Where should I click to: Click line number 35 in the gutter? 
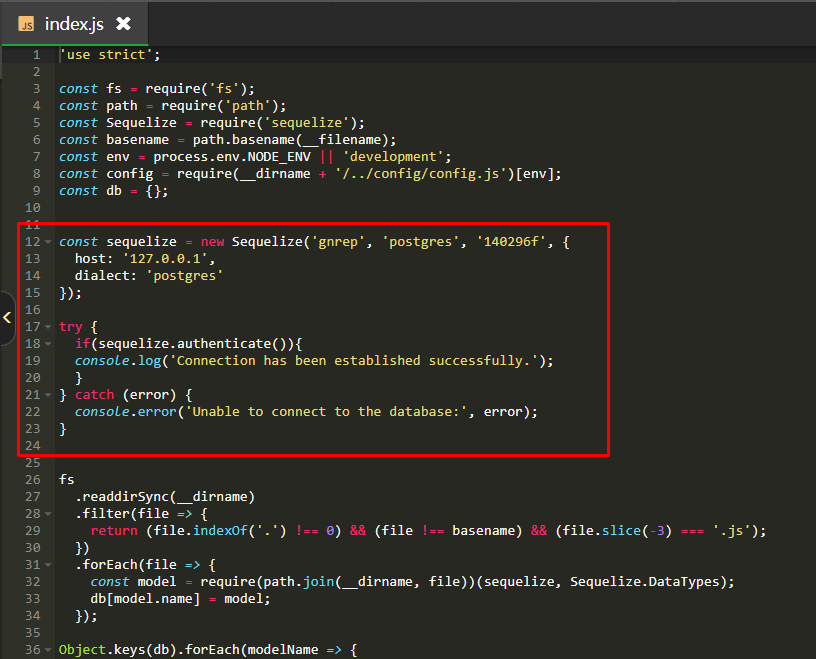32,633
